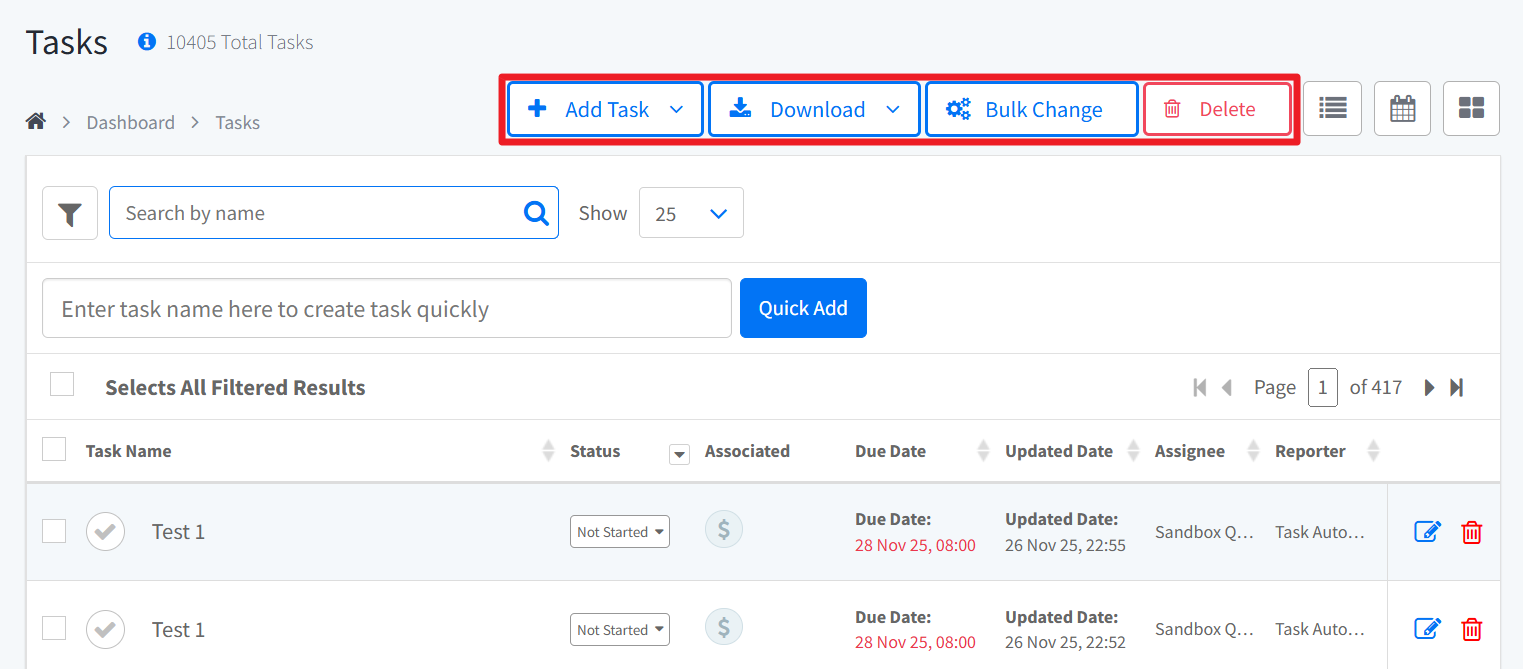Screen dimensions: 1523x669
Task: Go to the next page arrow
Action: [x=1429, y=388]
